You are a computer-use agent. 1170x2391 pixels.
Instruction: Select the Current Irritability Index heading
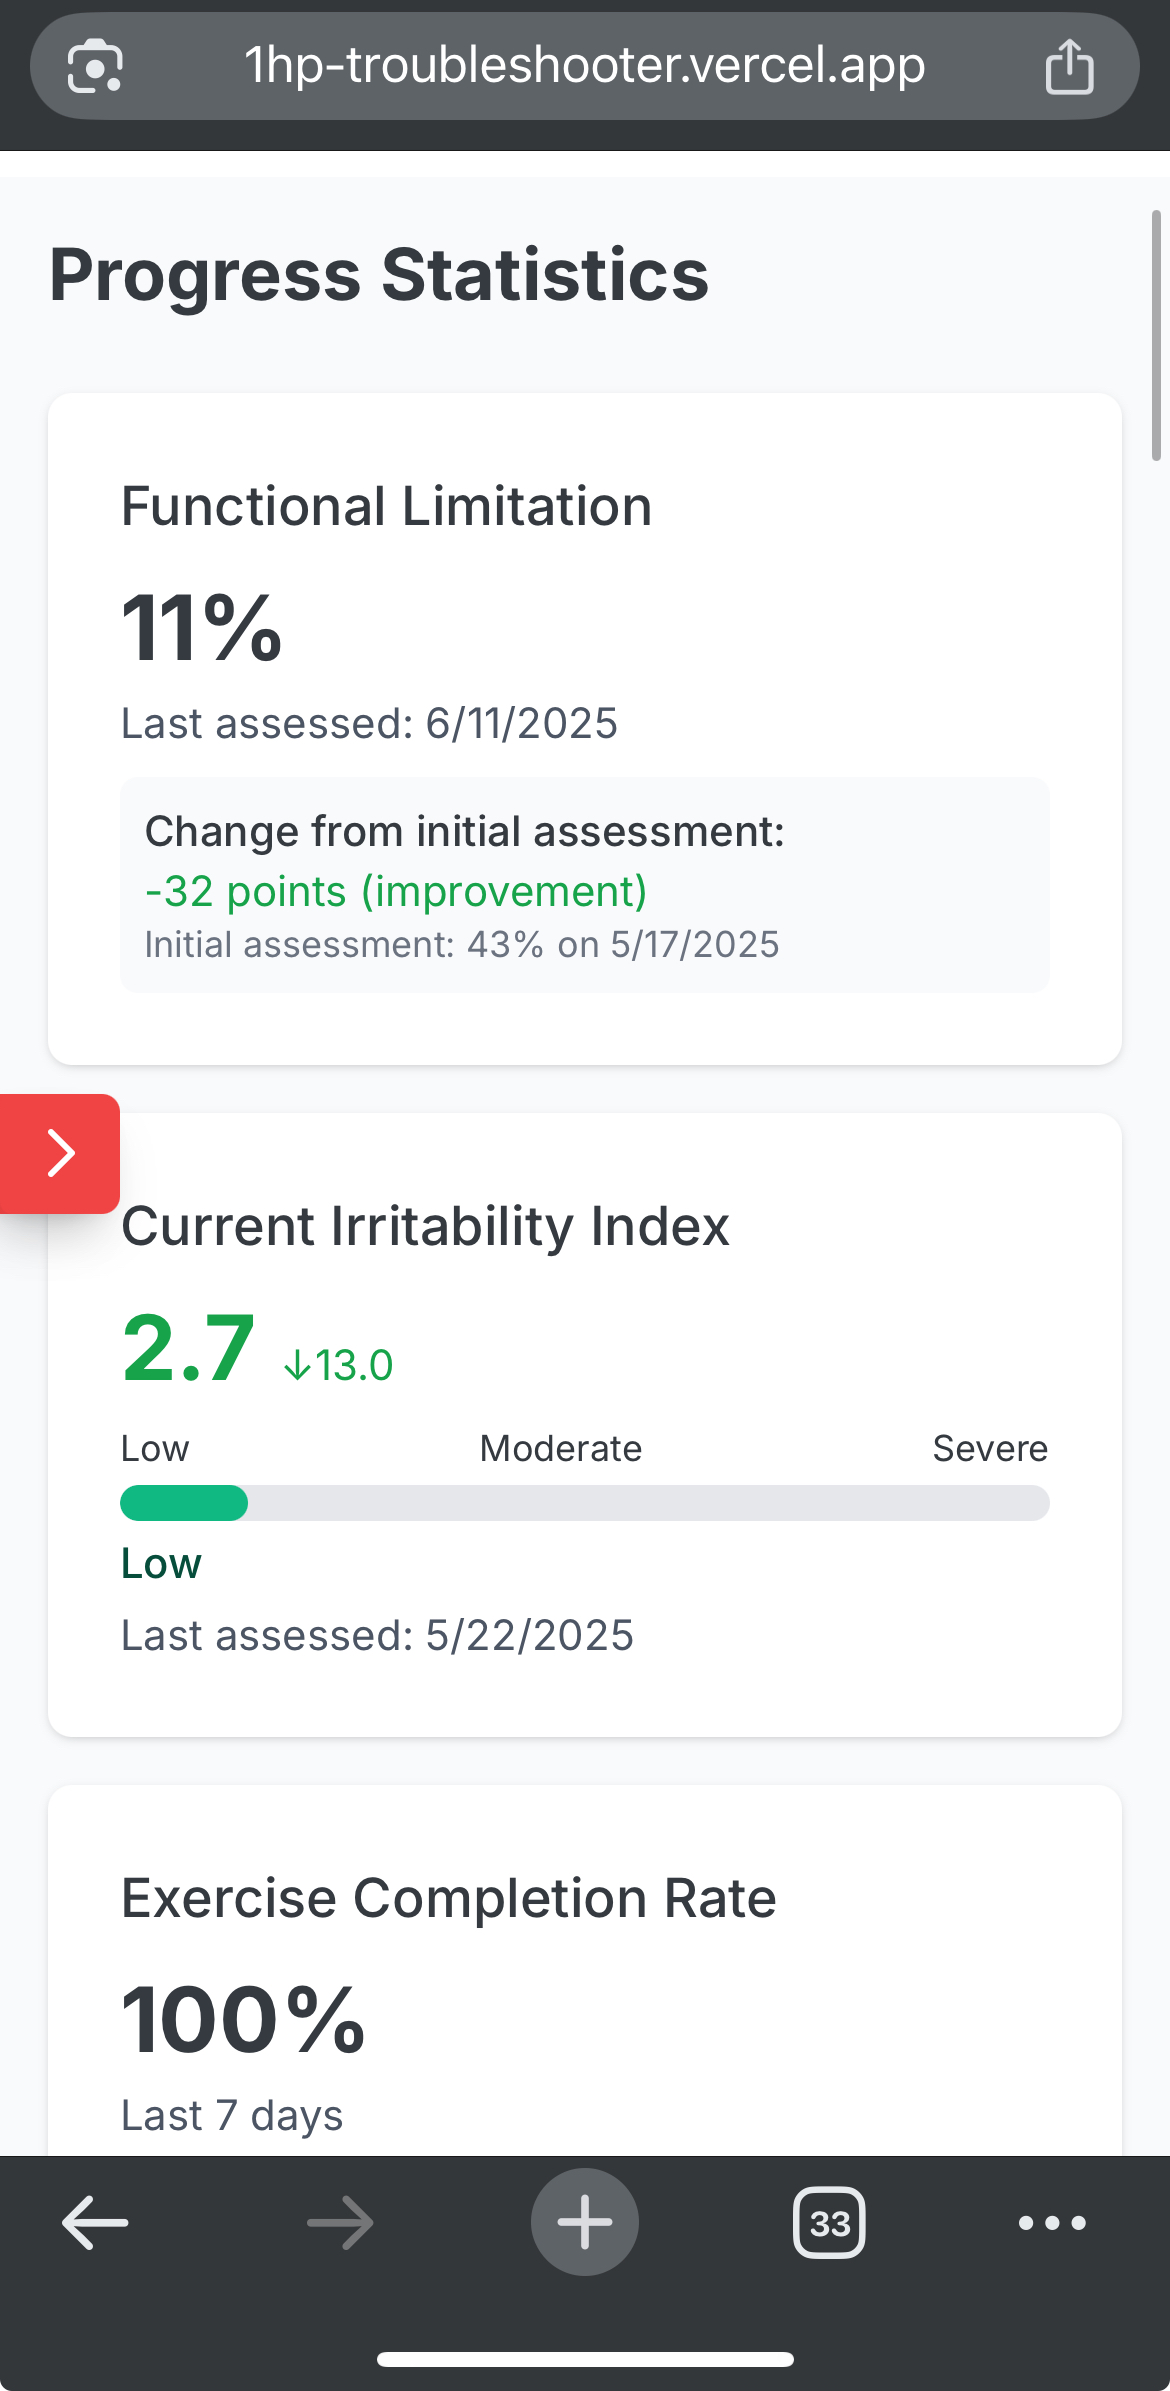426,1226
